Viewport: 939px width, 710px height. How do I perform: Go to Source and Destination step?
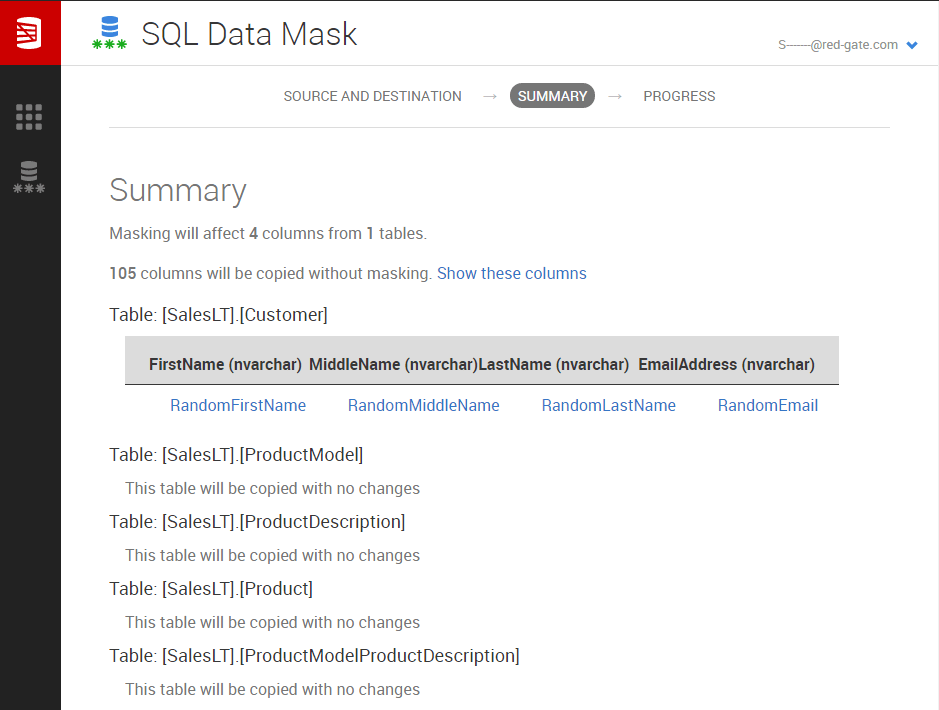(372, 96)
